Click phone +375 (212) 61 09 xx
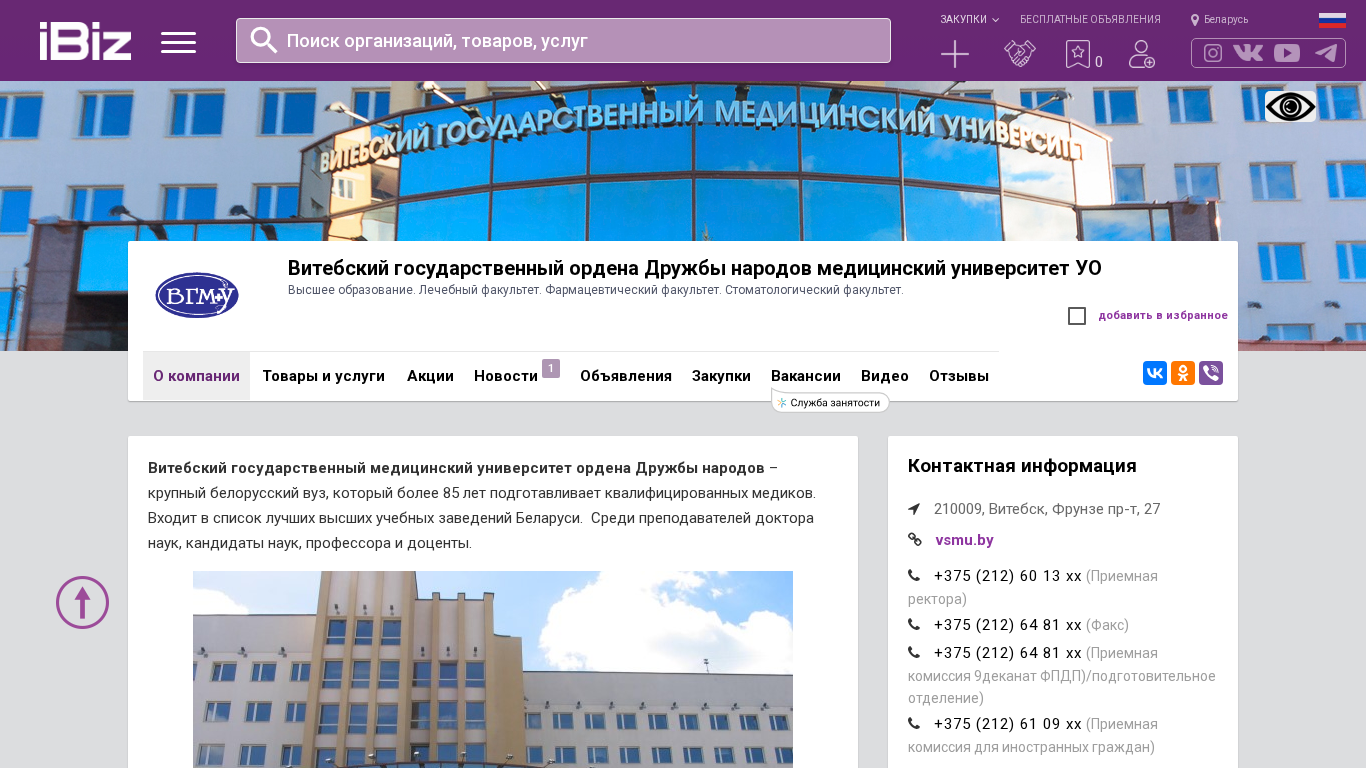The width and height of the screenshot is (1366, 768). [1008, 724]
